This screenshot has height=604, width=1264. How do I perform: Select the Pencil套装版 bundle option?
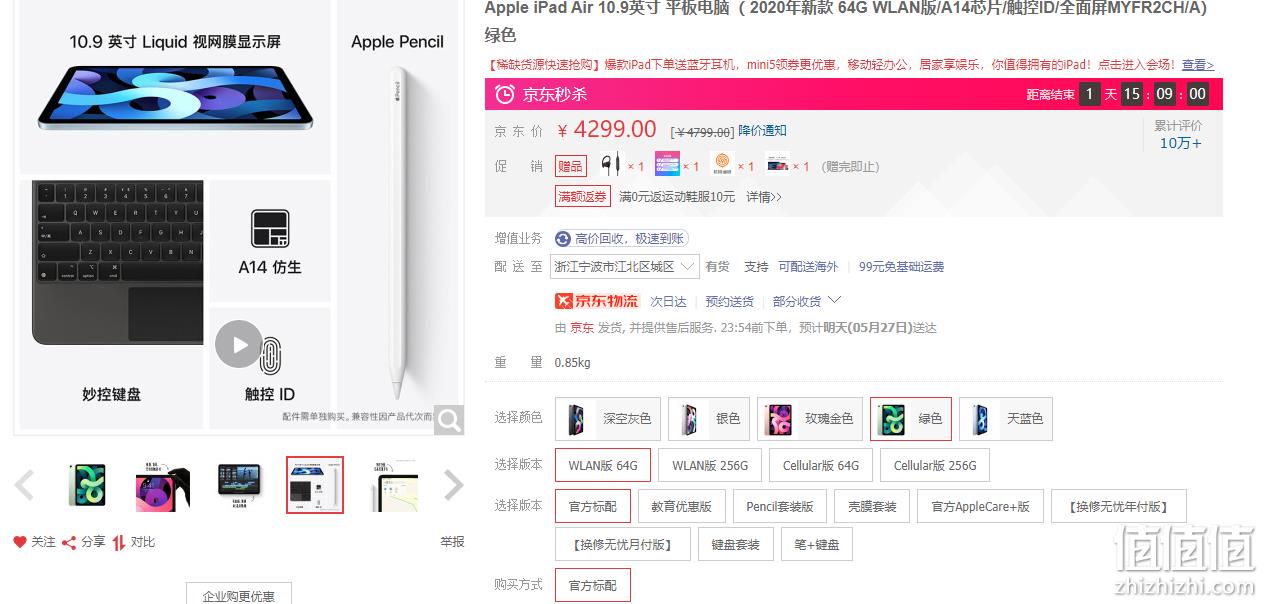[x=780, y=506]
